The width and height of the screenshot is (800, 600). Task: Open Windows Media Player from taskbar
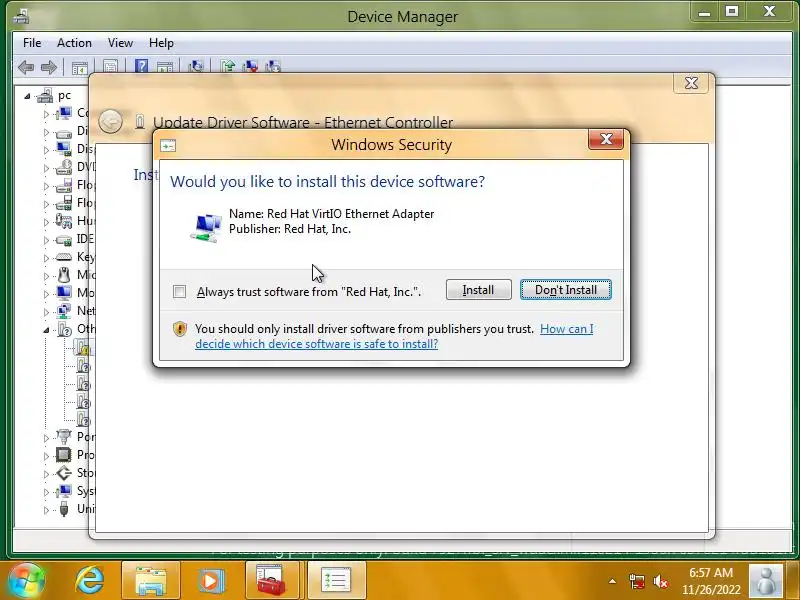211,581
